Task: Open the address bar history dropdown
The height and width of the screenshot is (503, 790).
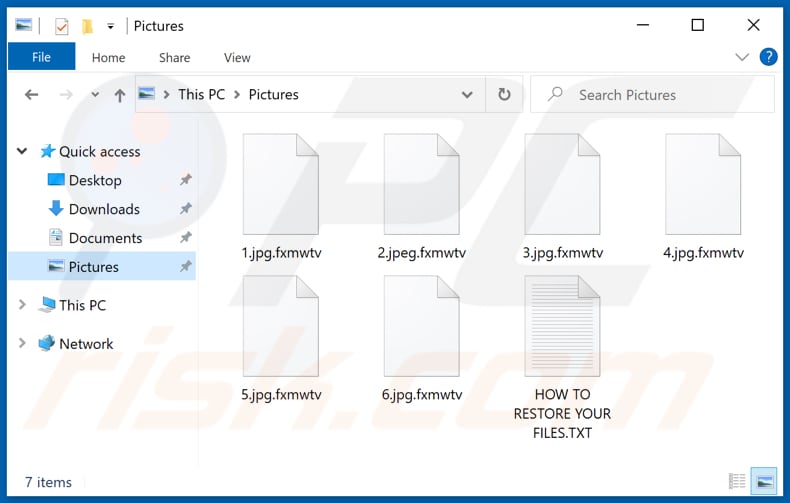Action: click(x=467, y=95)
